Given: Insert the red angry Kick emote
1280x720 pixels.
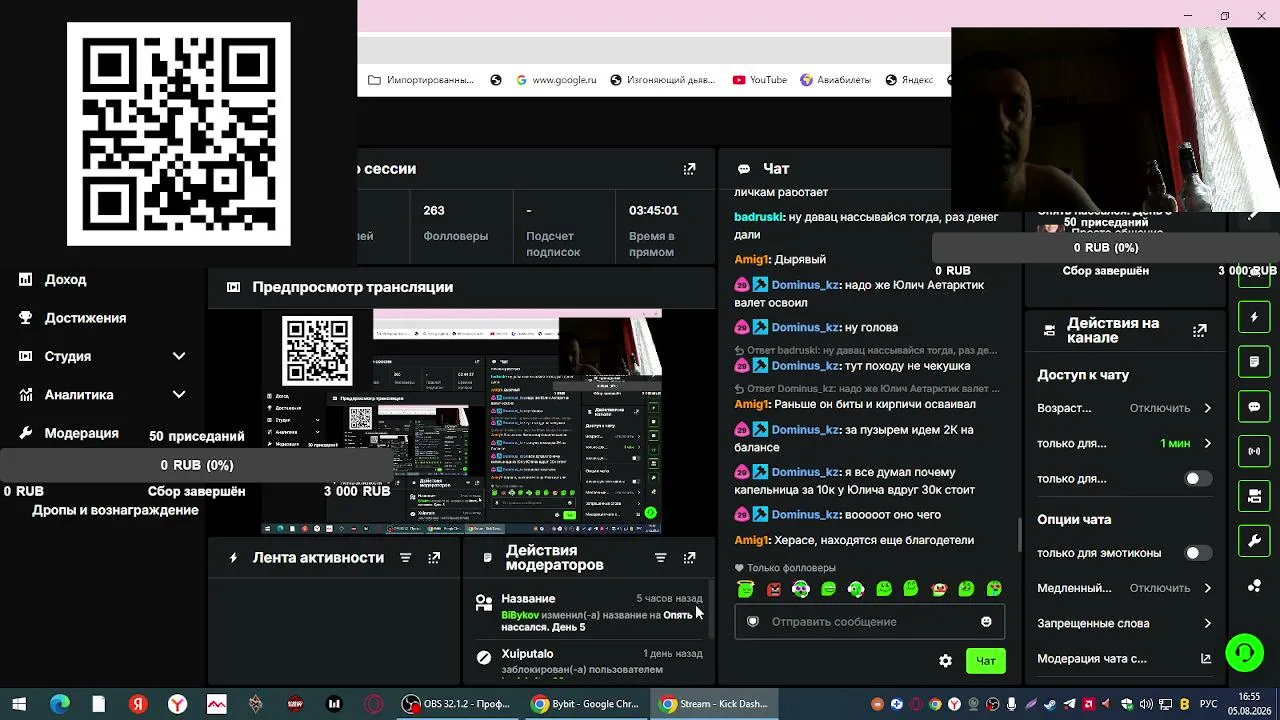Looking at the screenshot, I should point(774,590).
